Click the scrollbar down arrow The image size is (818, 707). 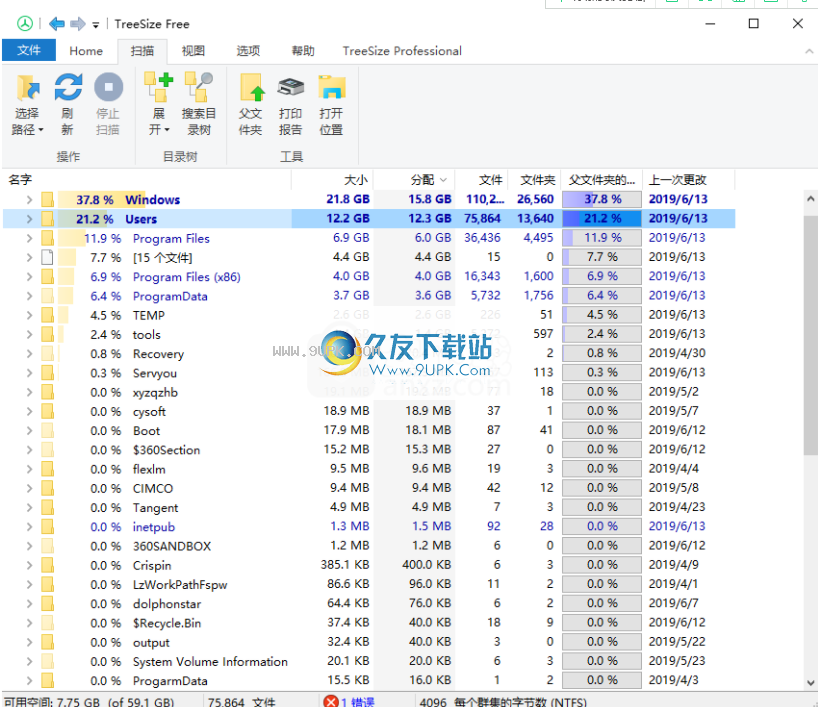click(810, 682)
